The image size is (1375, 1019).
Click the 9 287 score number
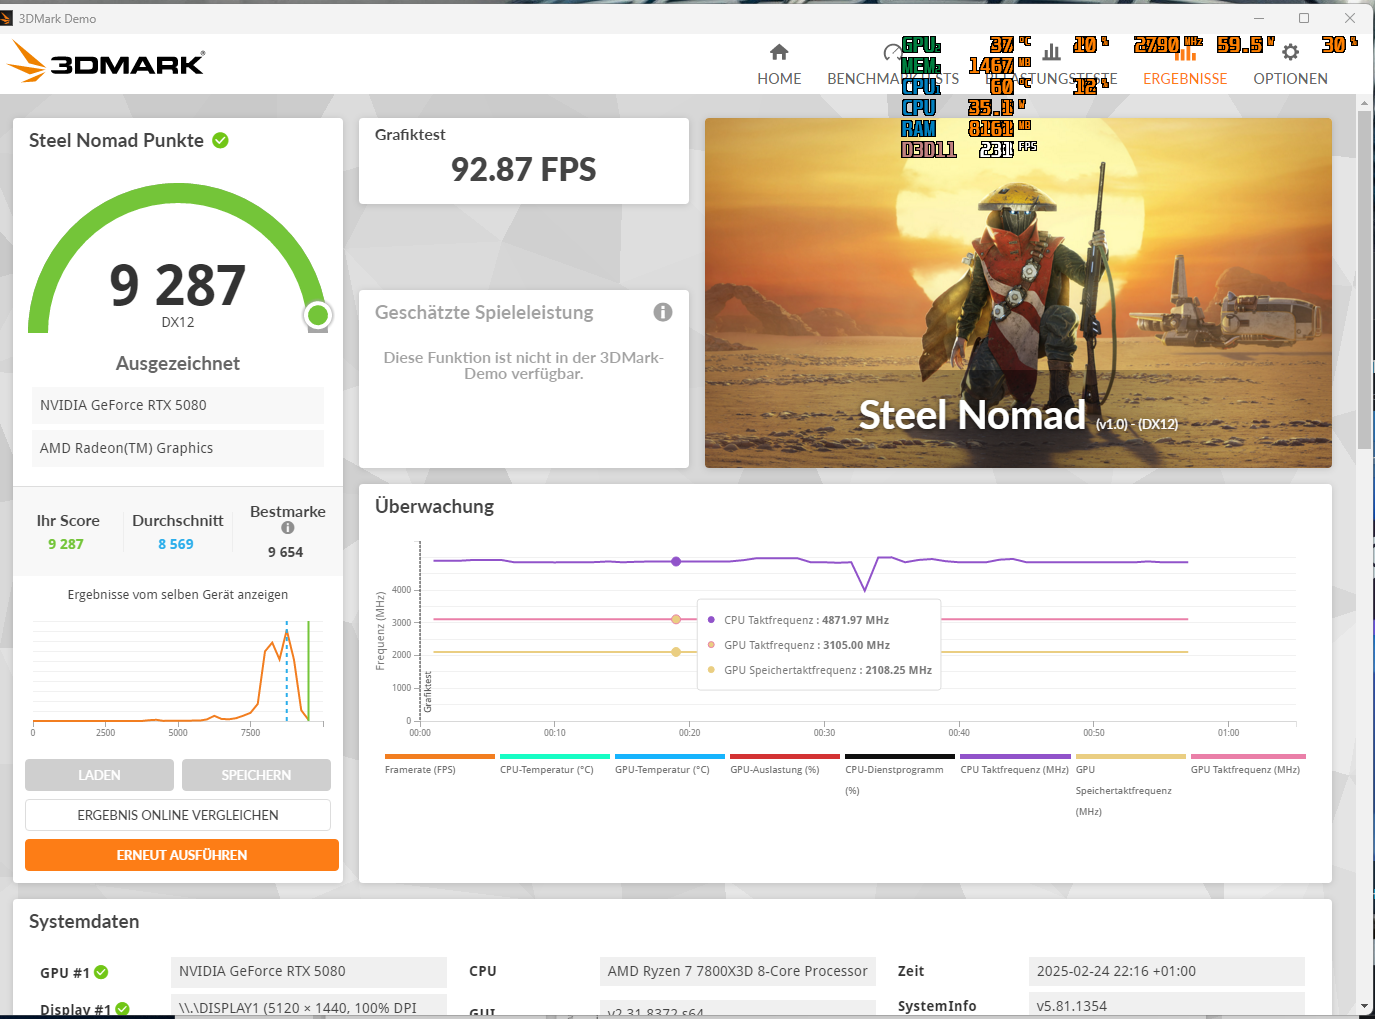click(x=178, y=285)
